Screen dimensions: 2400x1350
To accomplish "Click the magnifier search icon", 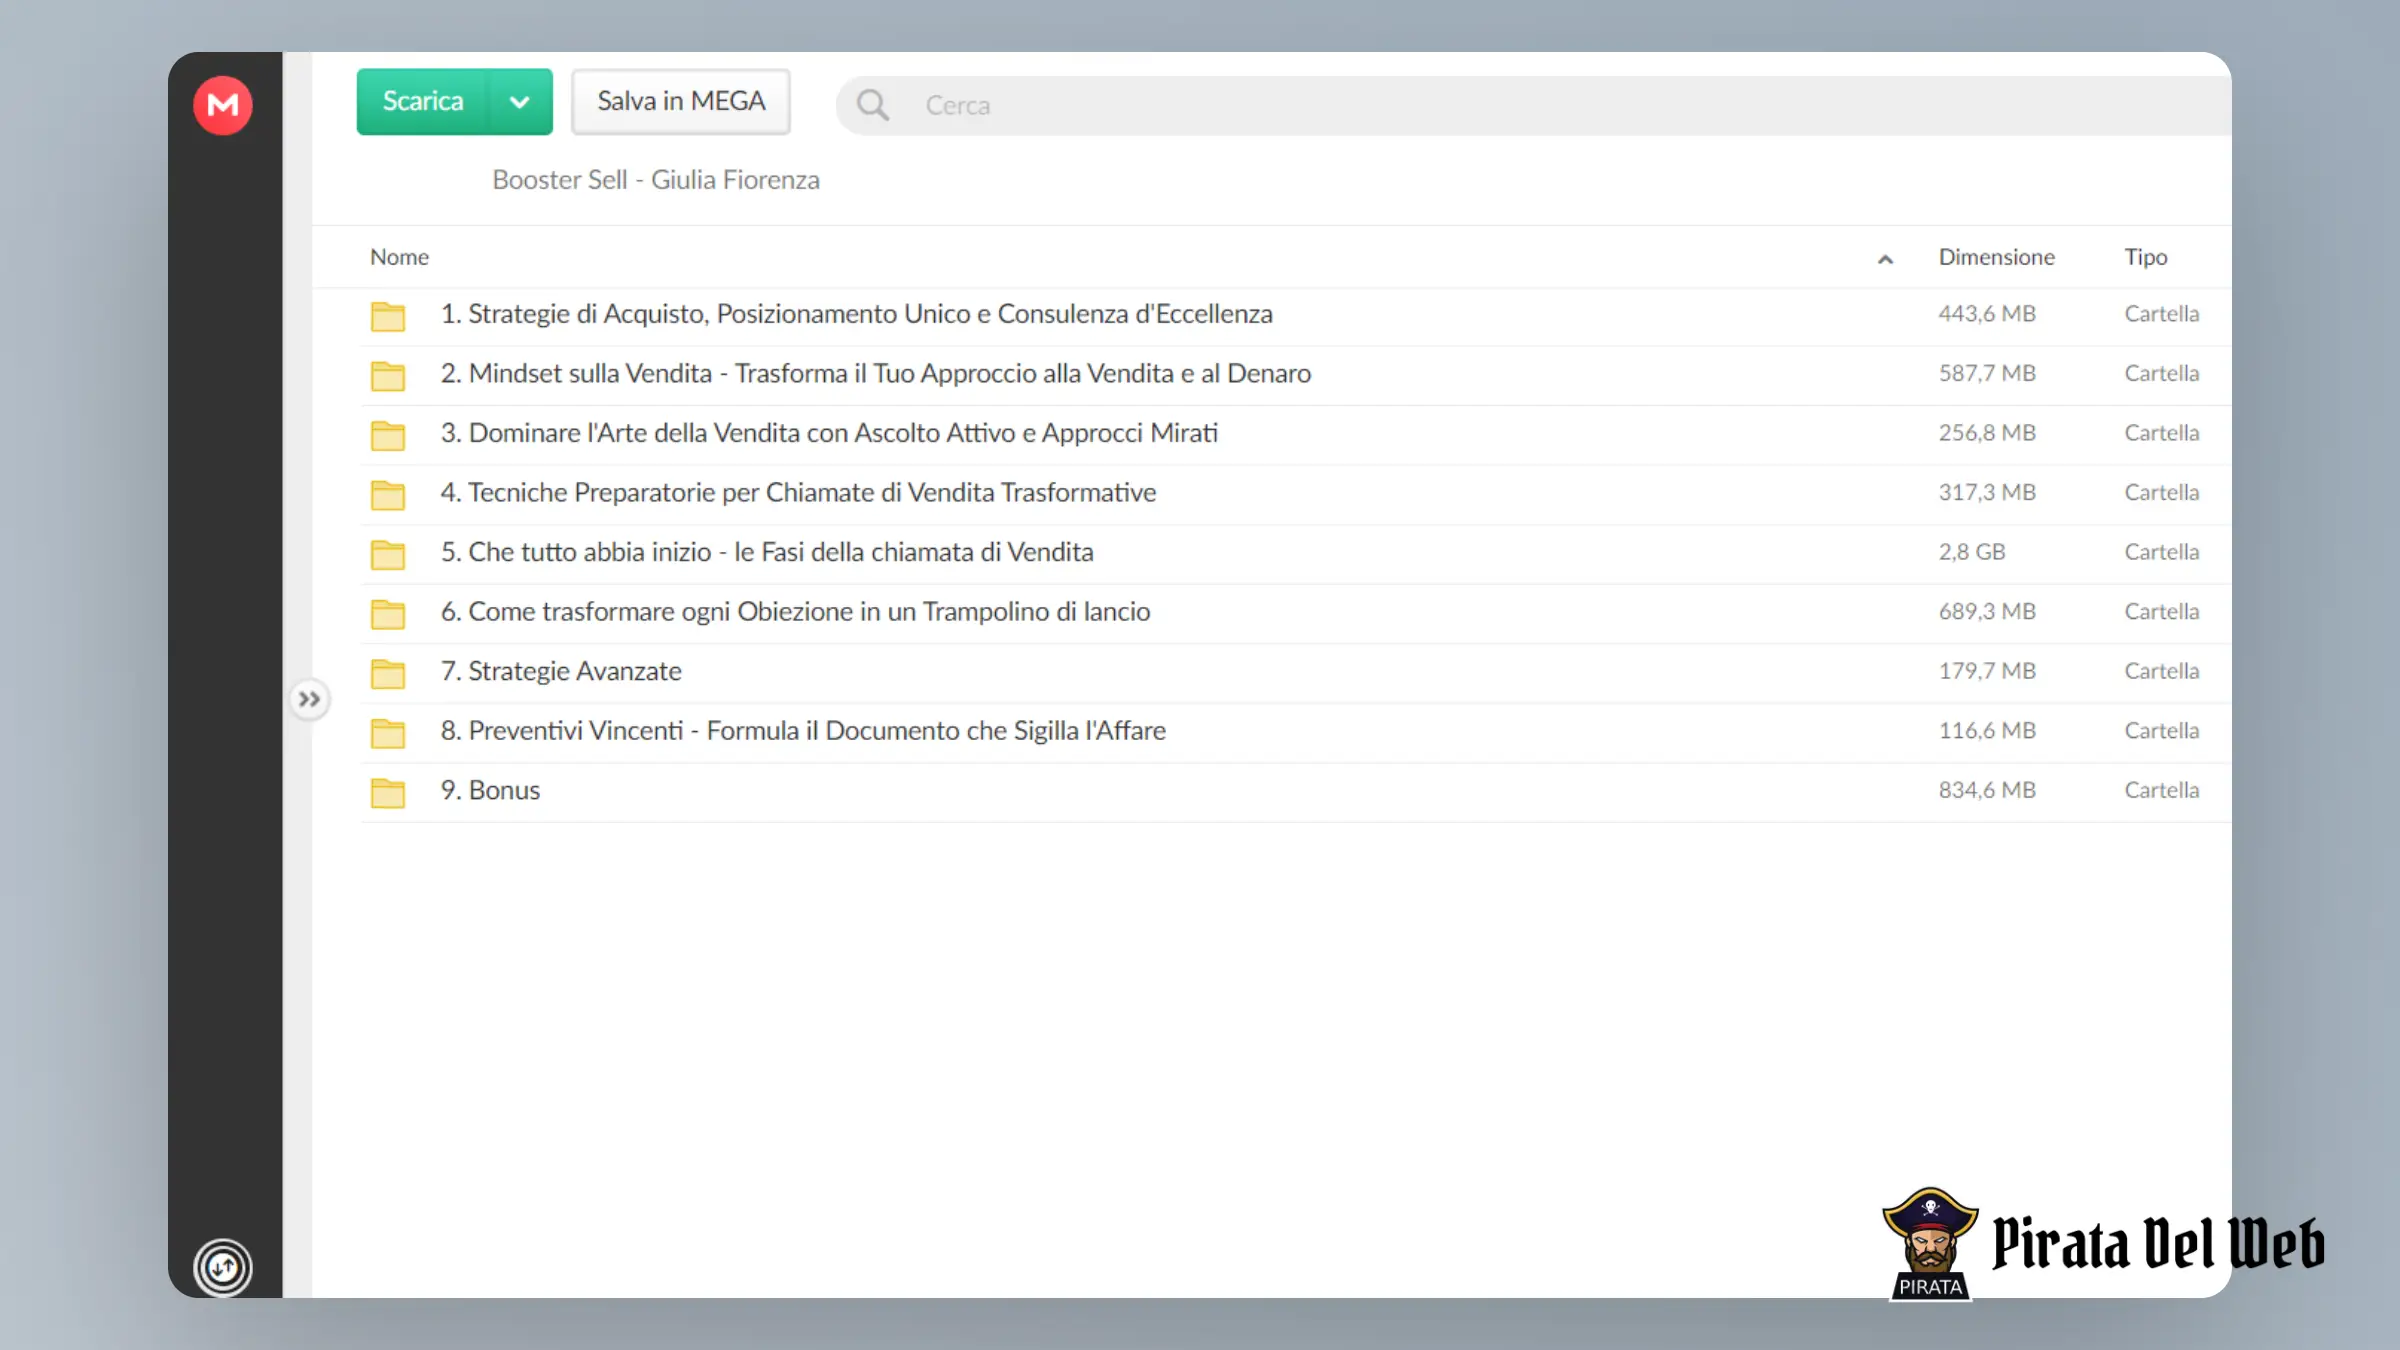I will [872, 105].
